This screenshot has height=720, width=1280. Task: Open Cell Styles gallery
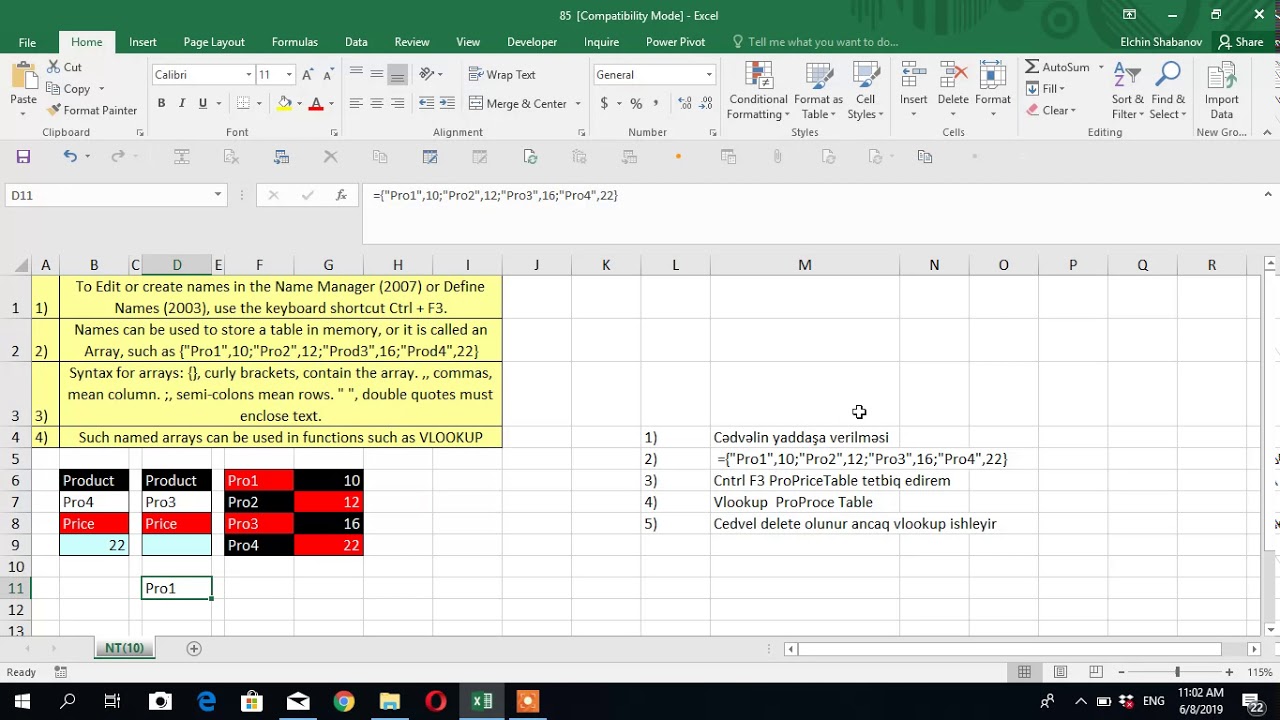(x=865, y=91)
